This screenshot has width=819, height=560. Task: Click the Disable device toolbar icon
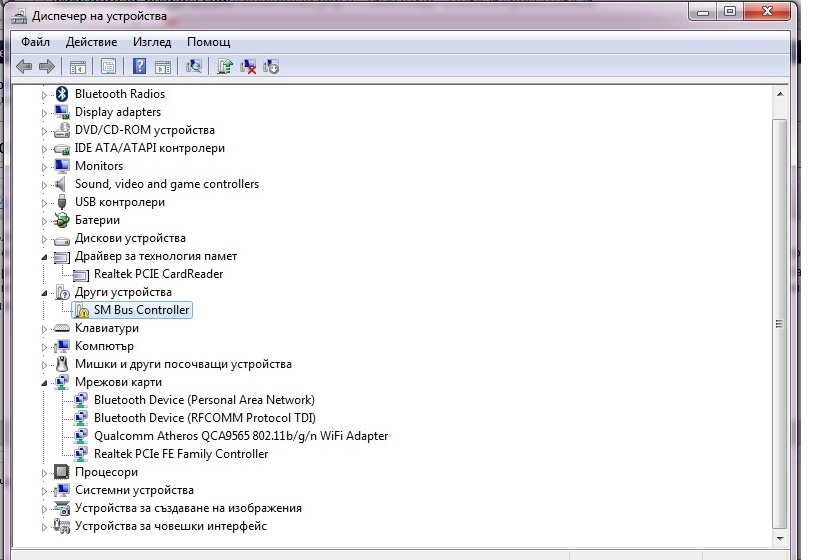click(270, 66)
